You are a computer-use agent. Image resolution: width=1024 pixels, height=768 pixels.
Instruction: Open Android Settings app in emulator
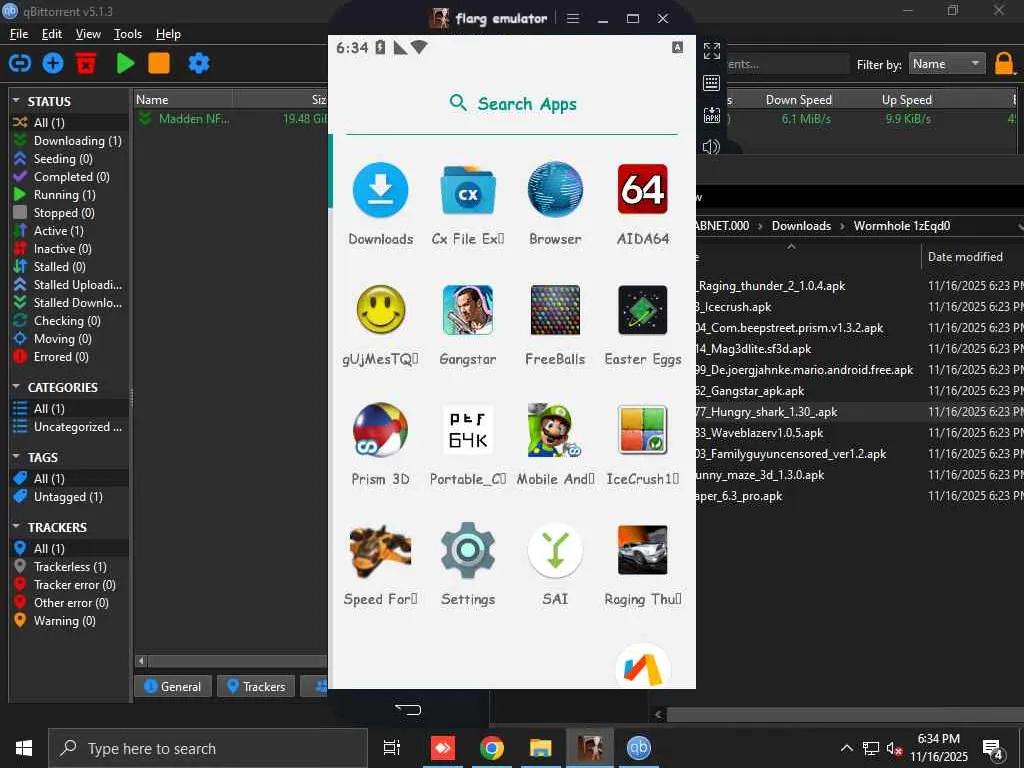(468, 551)
